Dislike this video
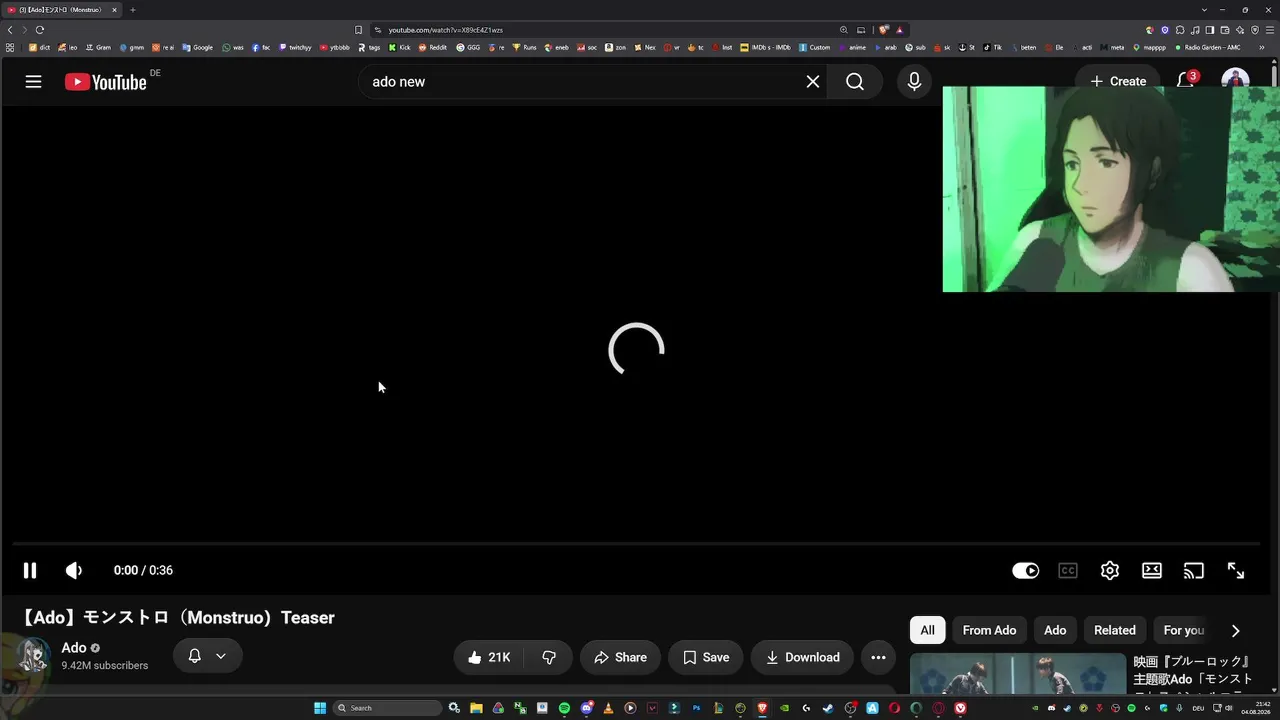The image size is (1280, 720). [549, 657]
